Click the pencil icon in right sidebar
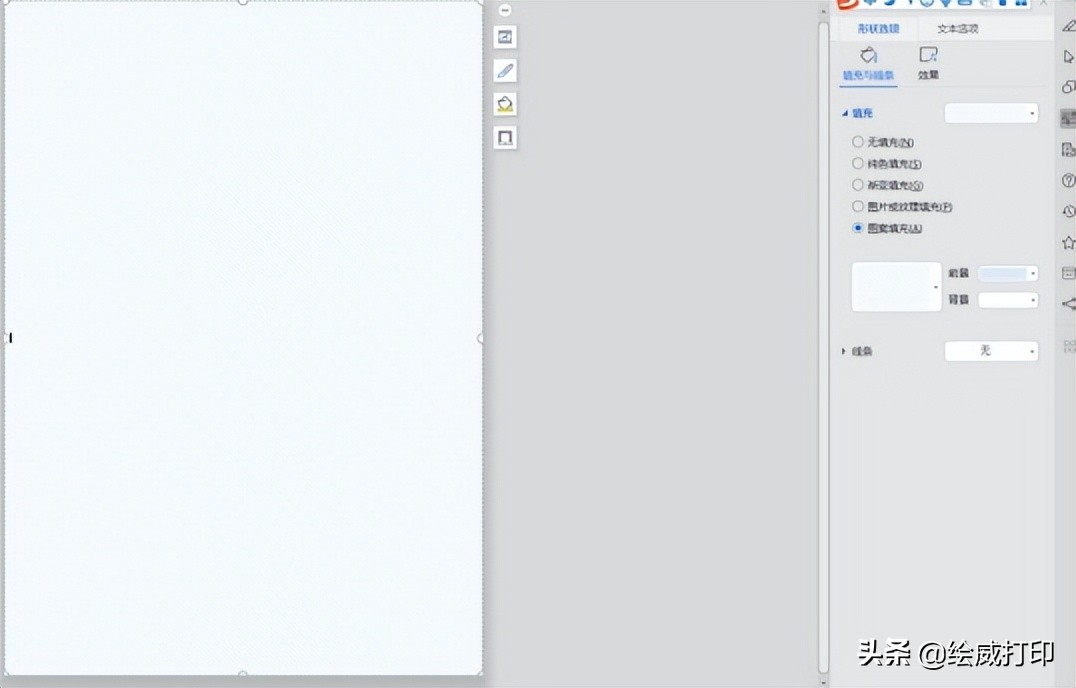This screenshot has width=1076, height=688. [x=1068, y=26]
